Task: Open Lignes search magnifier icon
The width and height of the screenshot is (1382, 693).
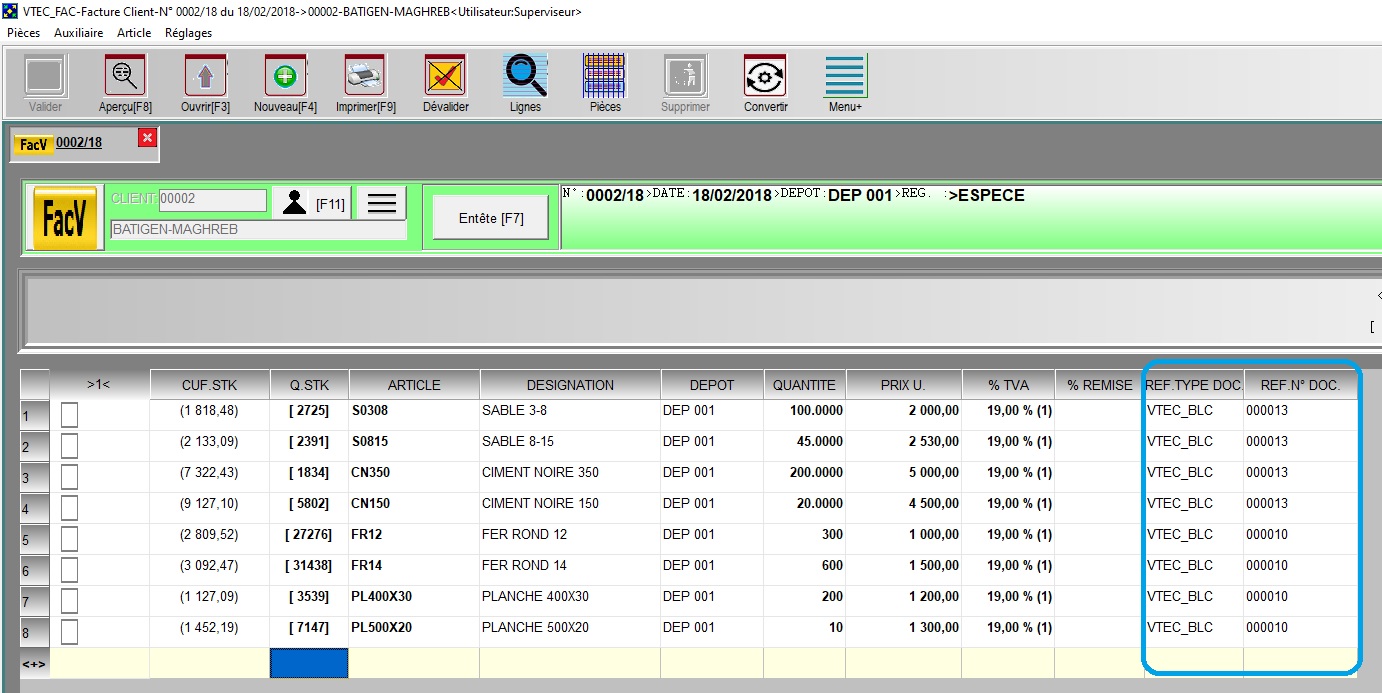Action: coord(525,76)
